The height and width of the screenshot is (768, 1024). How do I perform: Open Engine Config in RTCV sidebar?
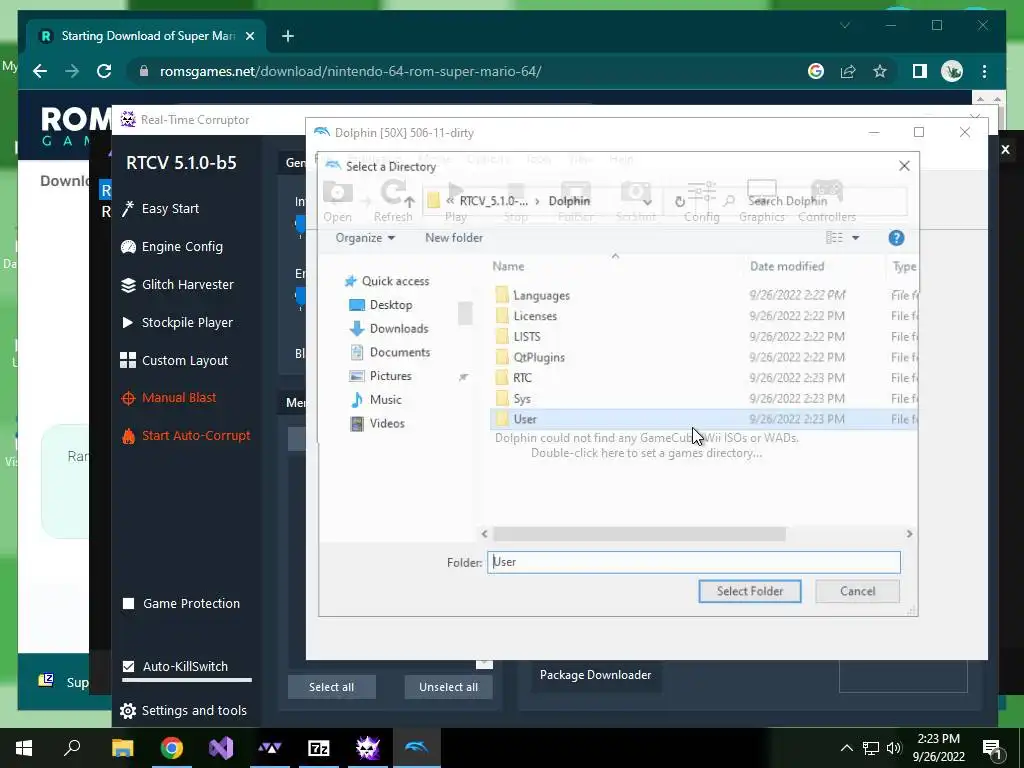(x=172, y=246)
